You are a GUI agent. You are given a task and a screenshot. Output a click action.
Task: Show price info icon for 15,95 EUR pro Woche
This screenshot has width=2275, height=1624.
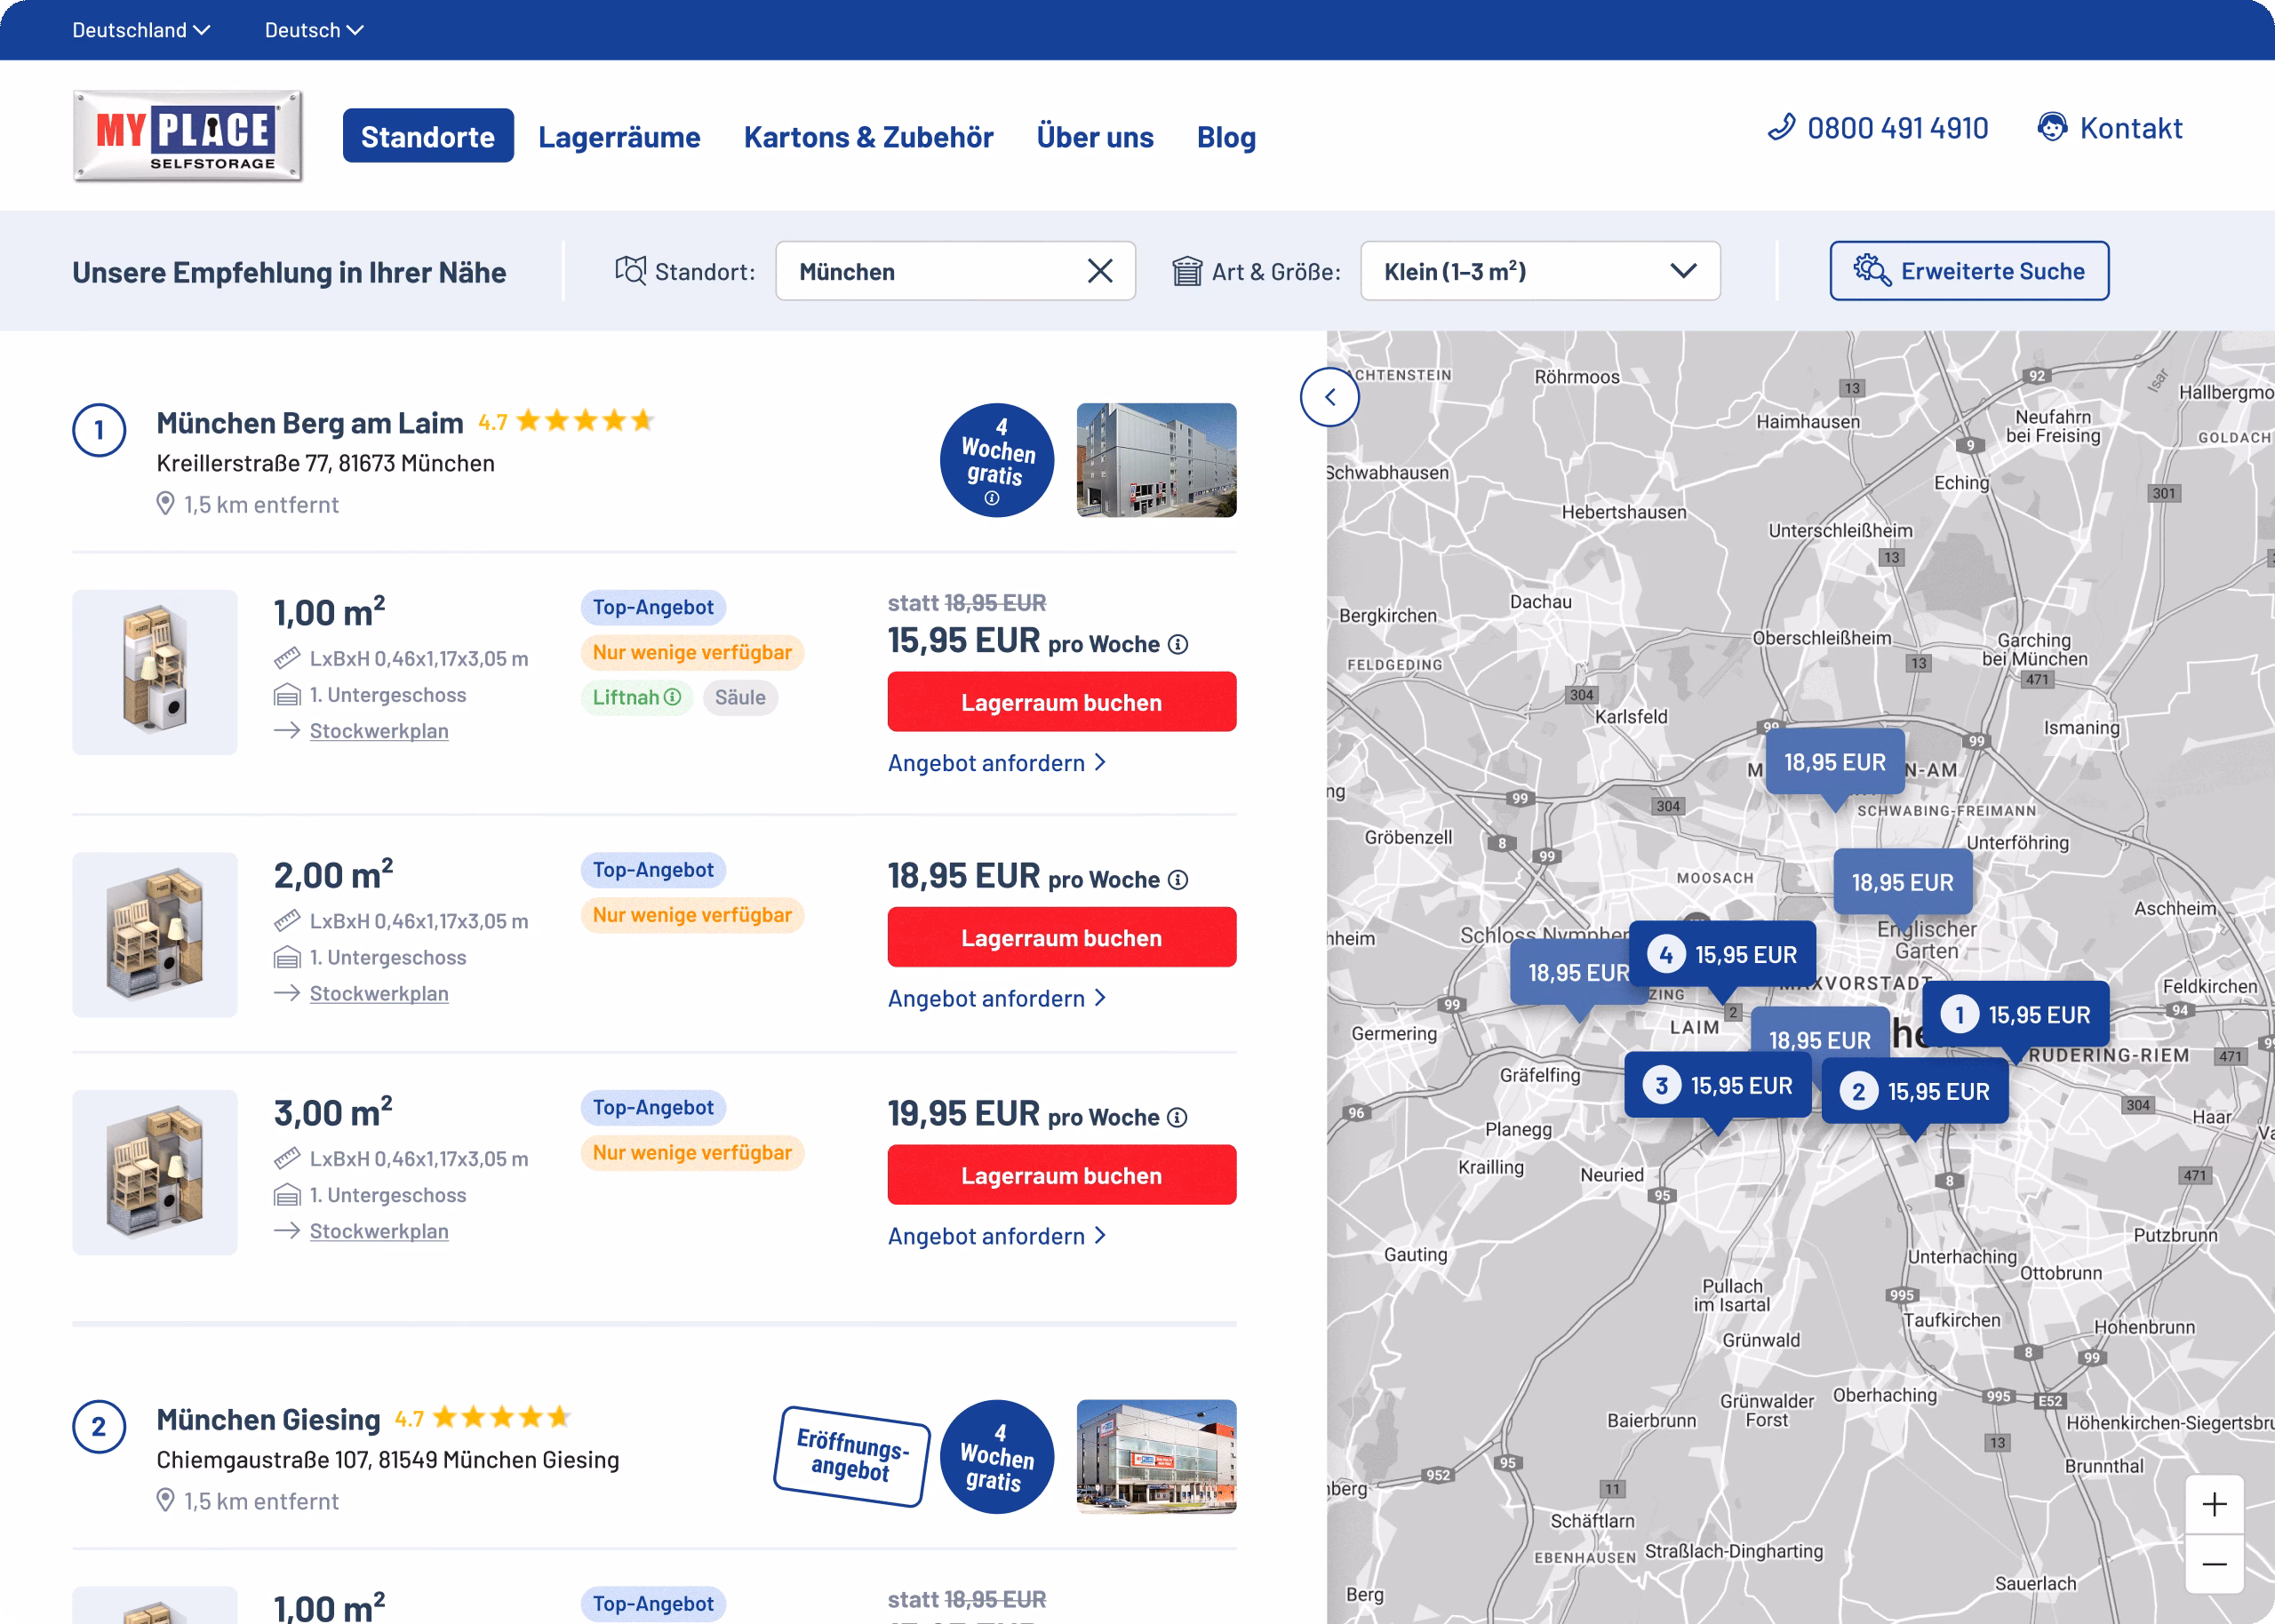click(1178, 644)
